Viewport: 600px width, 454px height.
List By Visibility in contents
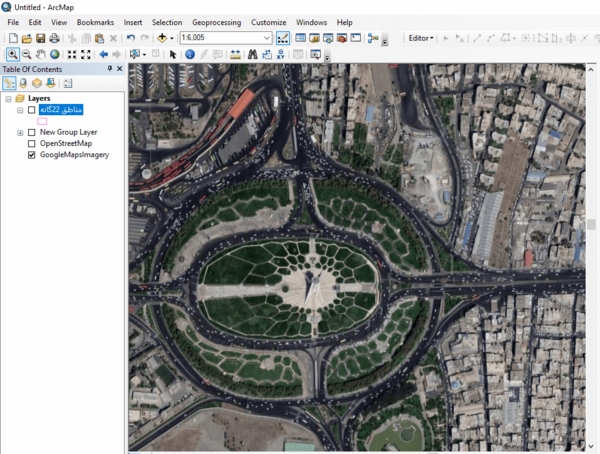tap(37, 83)
